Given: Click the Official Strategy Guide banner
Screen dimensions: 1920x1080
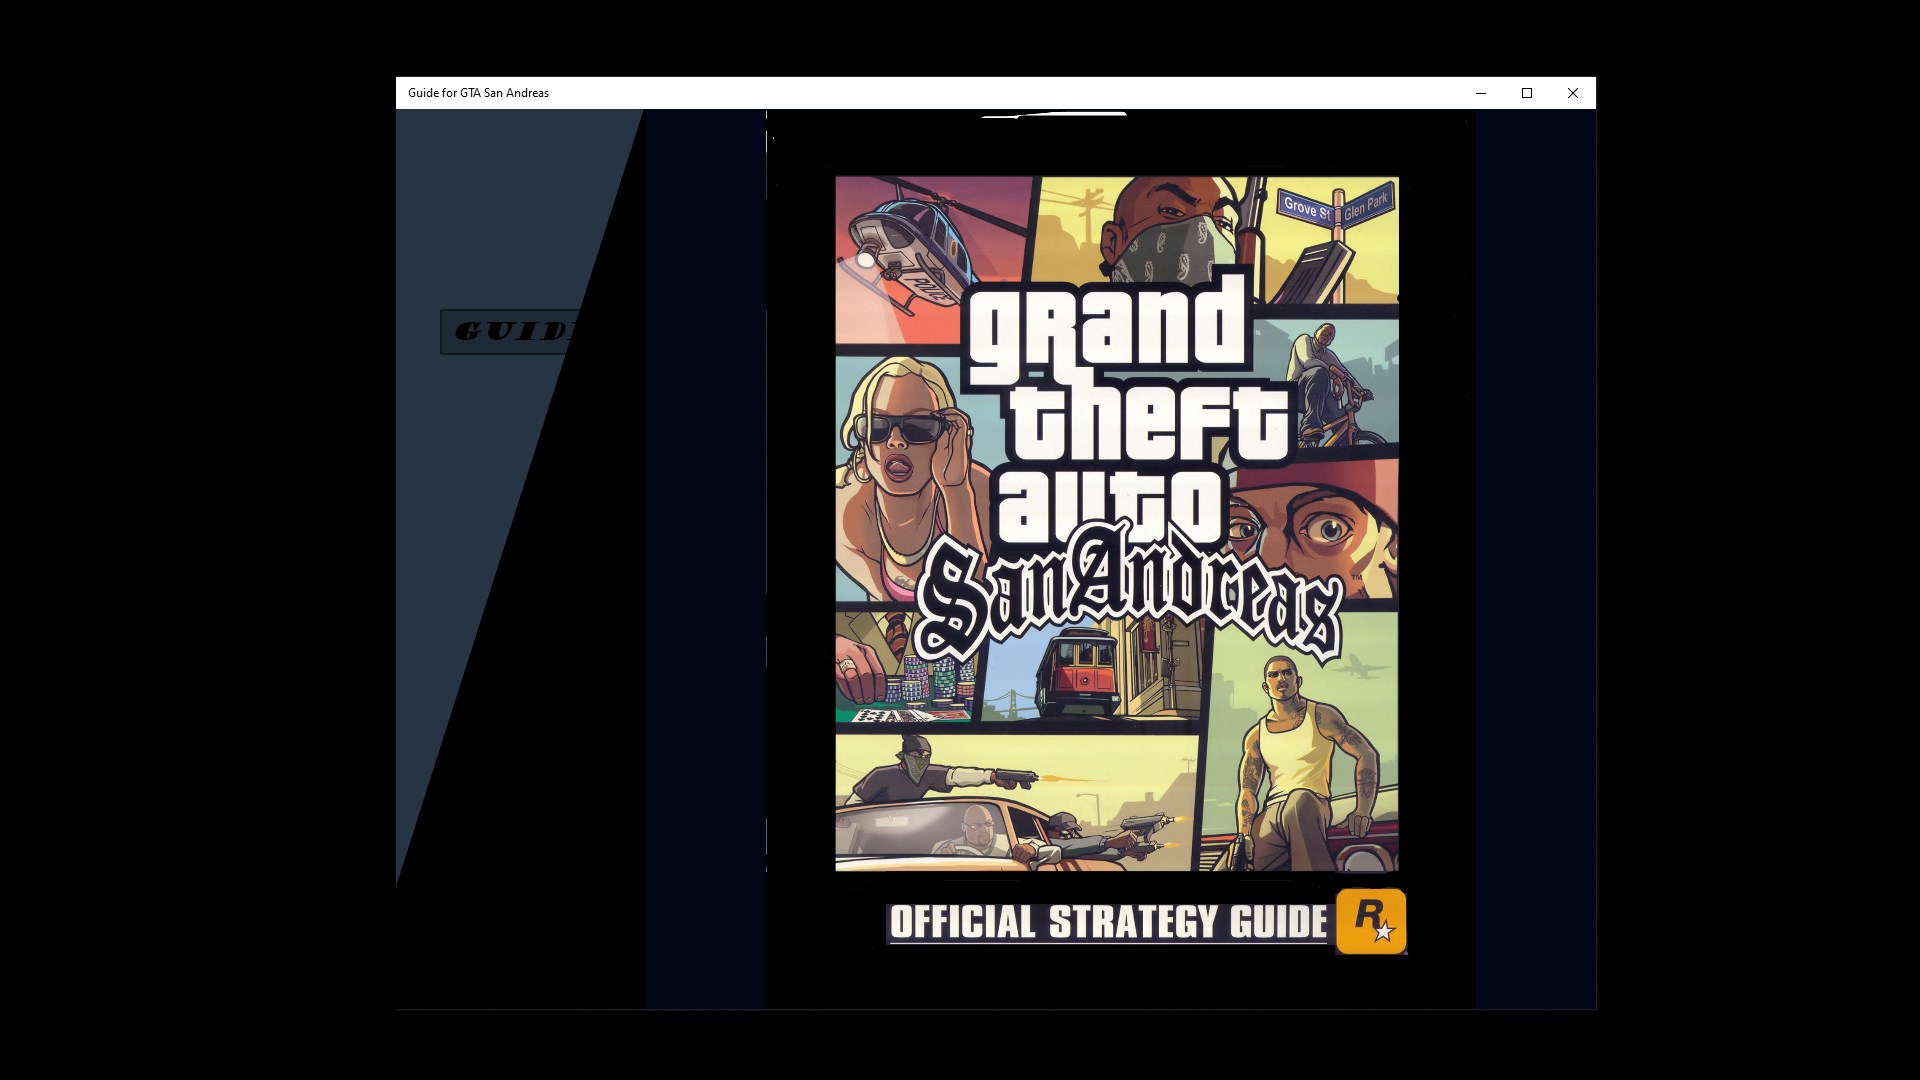Looking at the screenshot, I should (1107, 923).
